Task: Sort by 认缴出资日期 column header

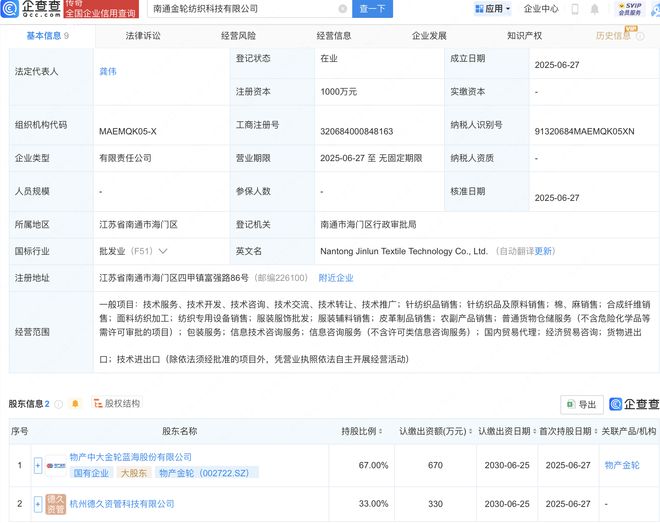Action: click(x=507, y=431)
